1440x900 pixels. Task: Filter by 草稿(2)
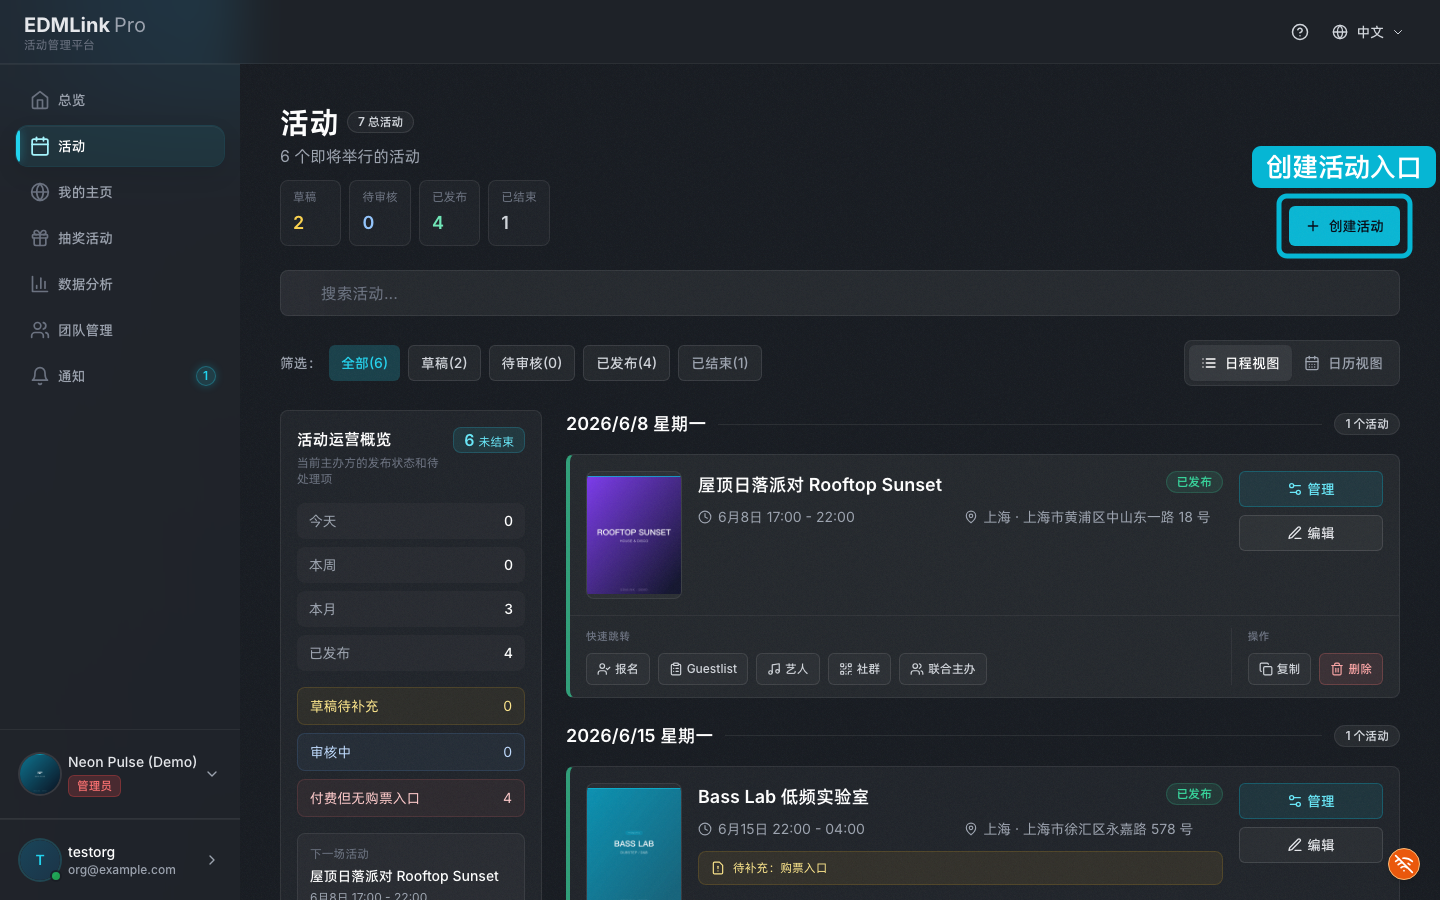[444, 363]
